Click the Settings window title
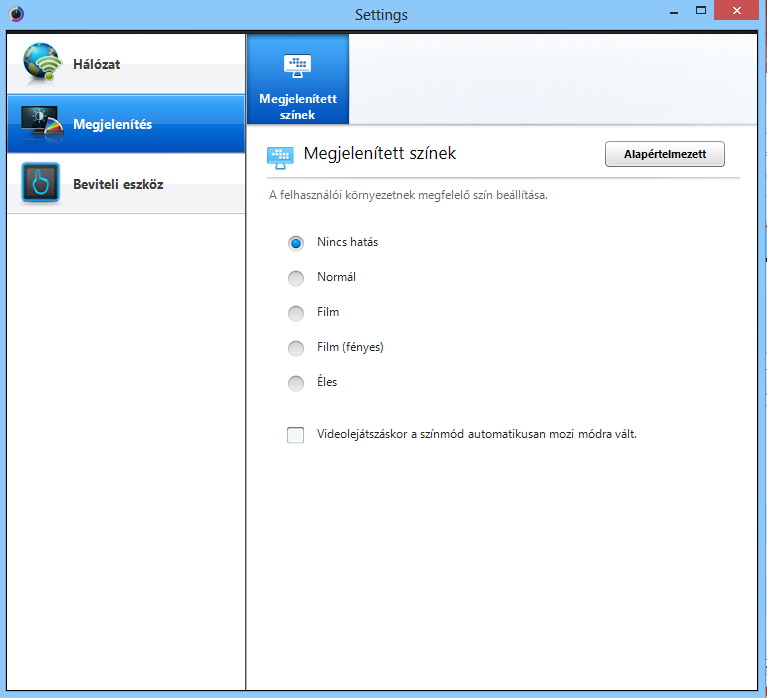This screenshot has height=698, width=767. [x=381, y=15]
